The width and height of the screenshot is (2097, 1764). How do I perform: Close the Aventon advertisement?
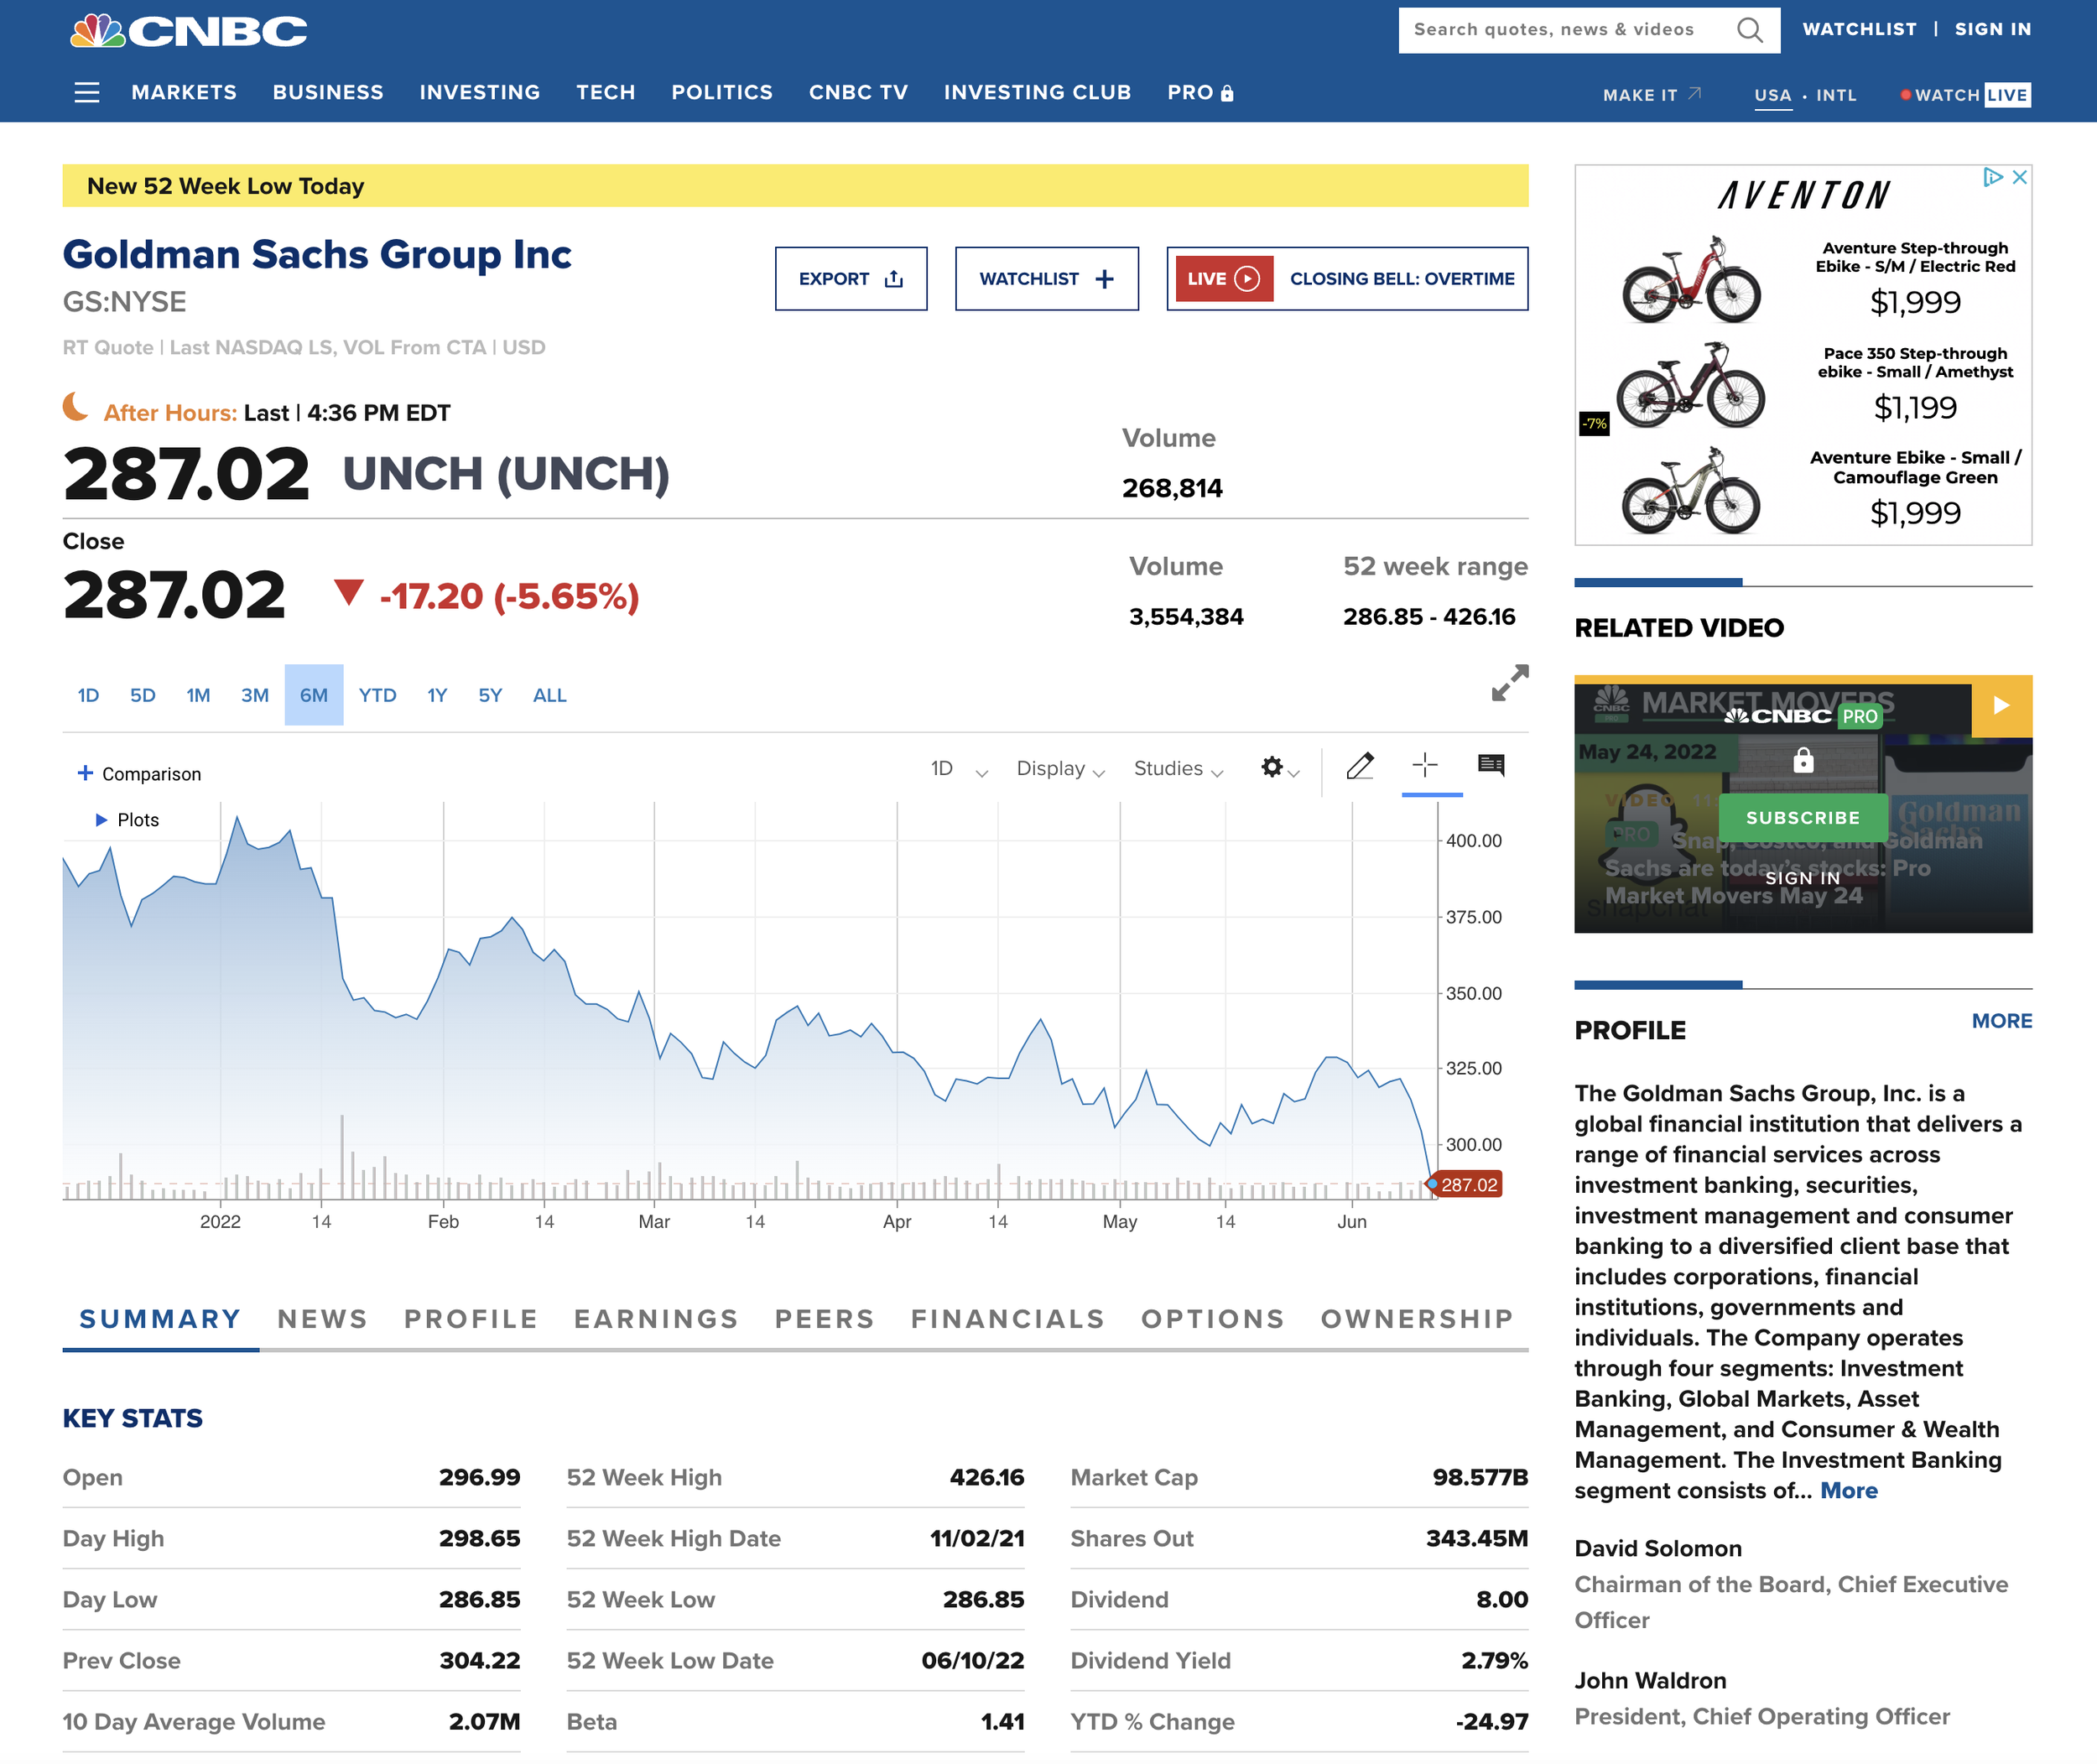click(x=2019, y=177)
